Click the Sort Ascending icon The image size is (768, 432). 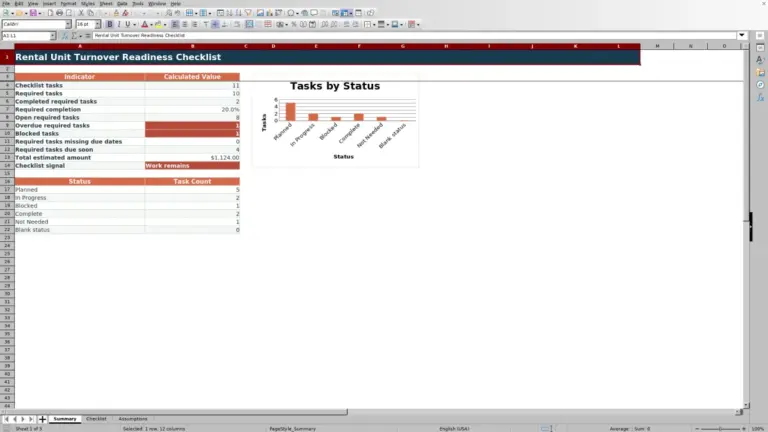click(x=229, y=13)
